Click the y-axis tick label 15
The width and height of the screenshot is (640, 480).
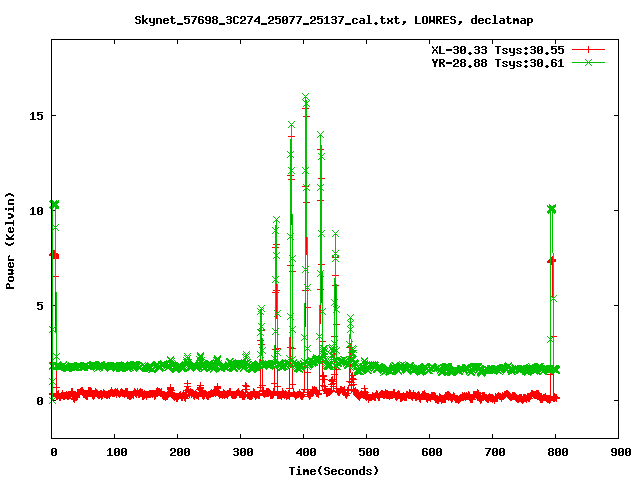(36, 116)
